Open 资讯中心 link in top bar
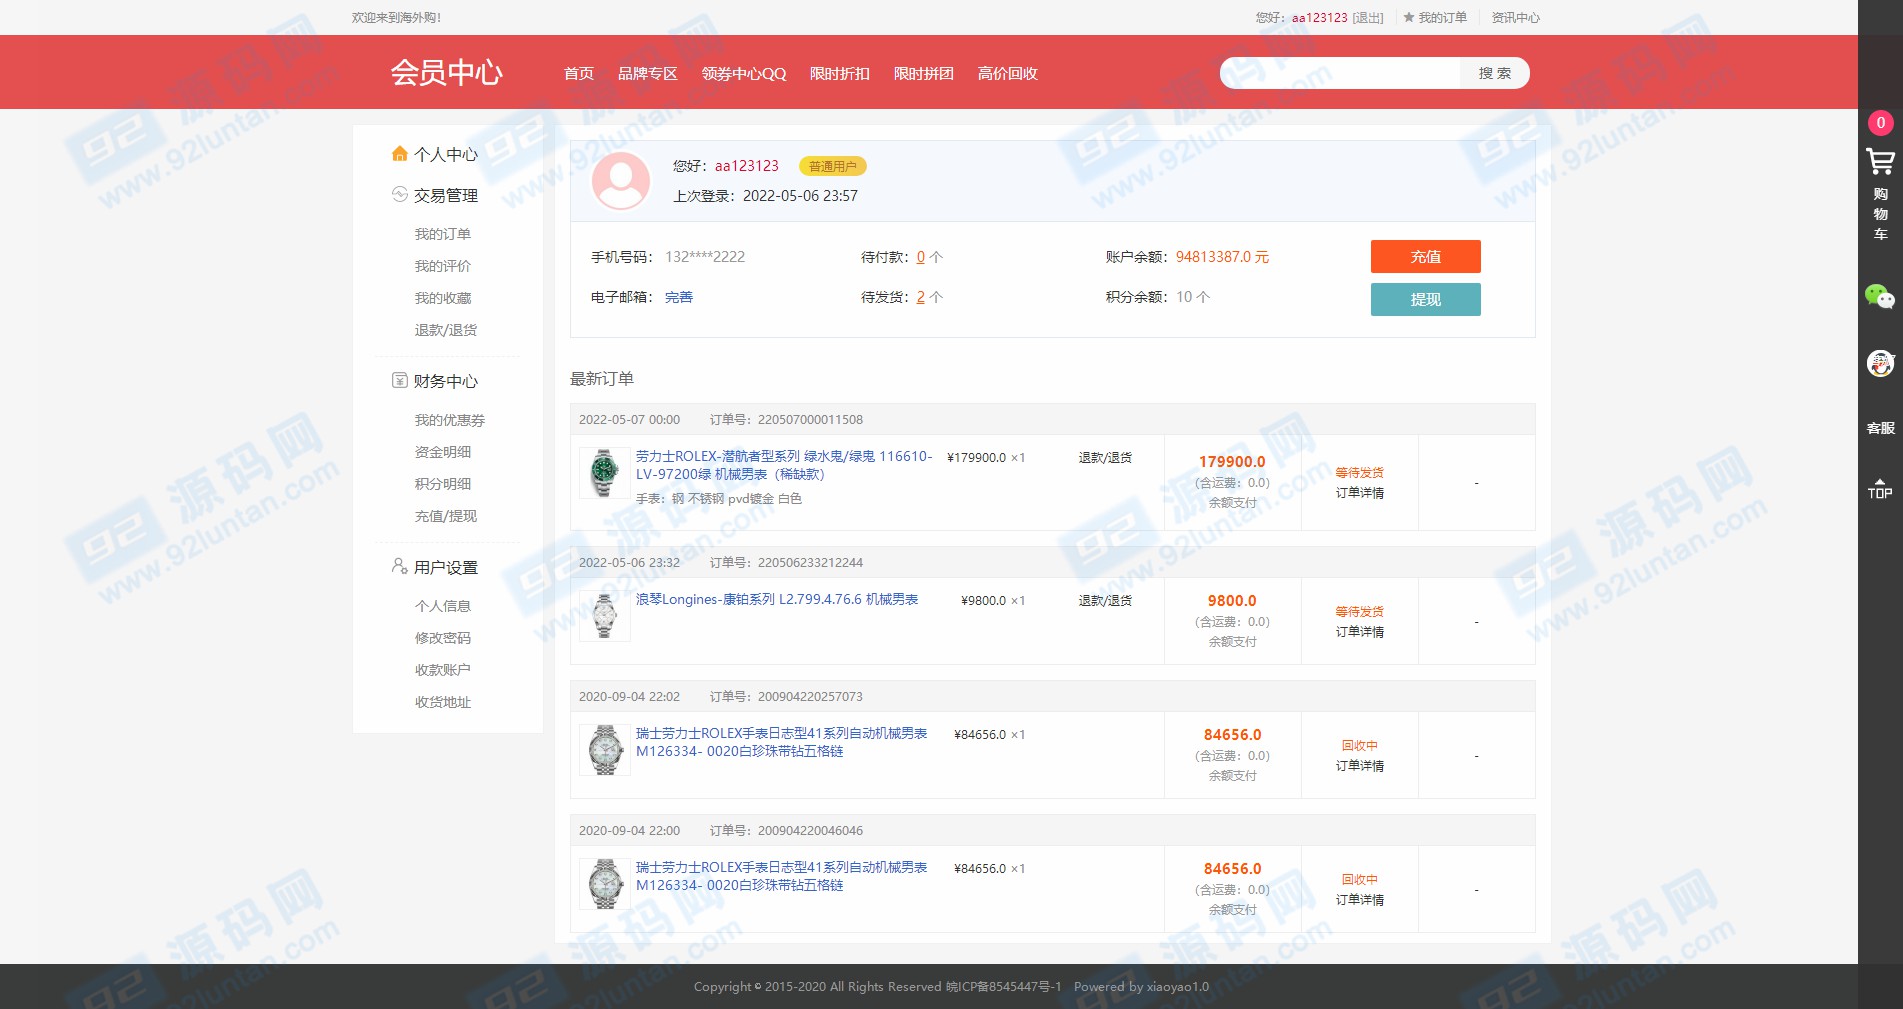Screen dimensions: 1903x1009 pos(1516,18)
